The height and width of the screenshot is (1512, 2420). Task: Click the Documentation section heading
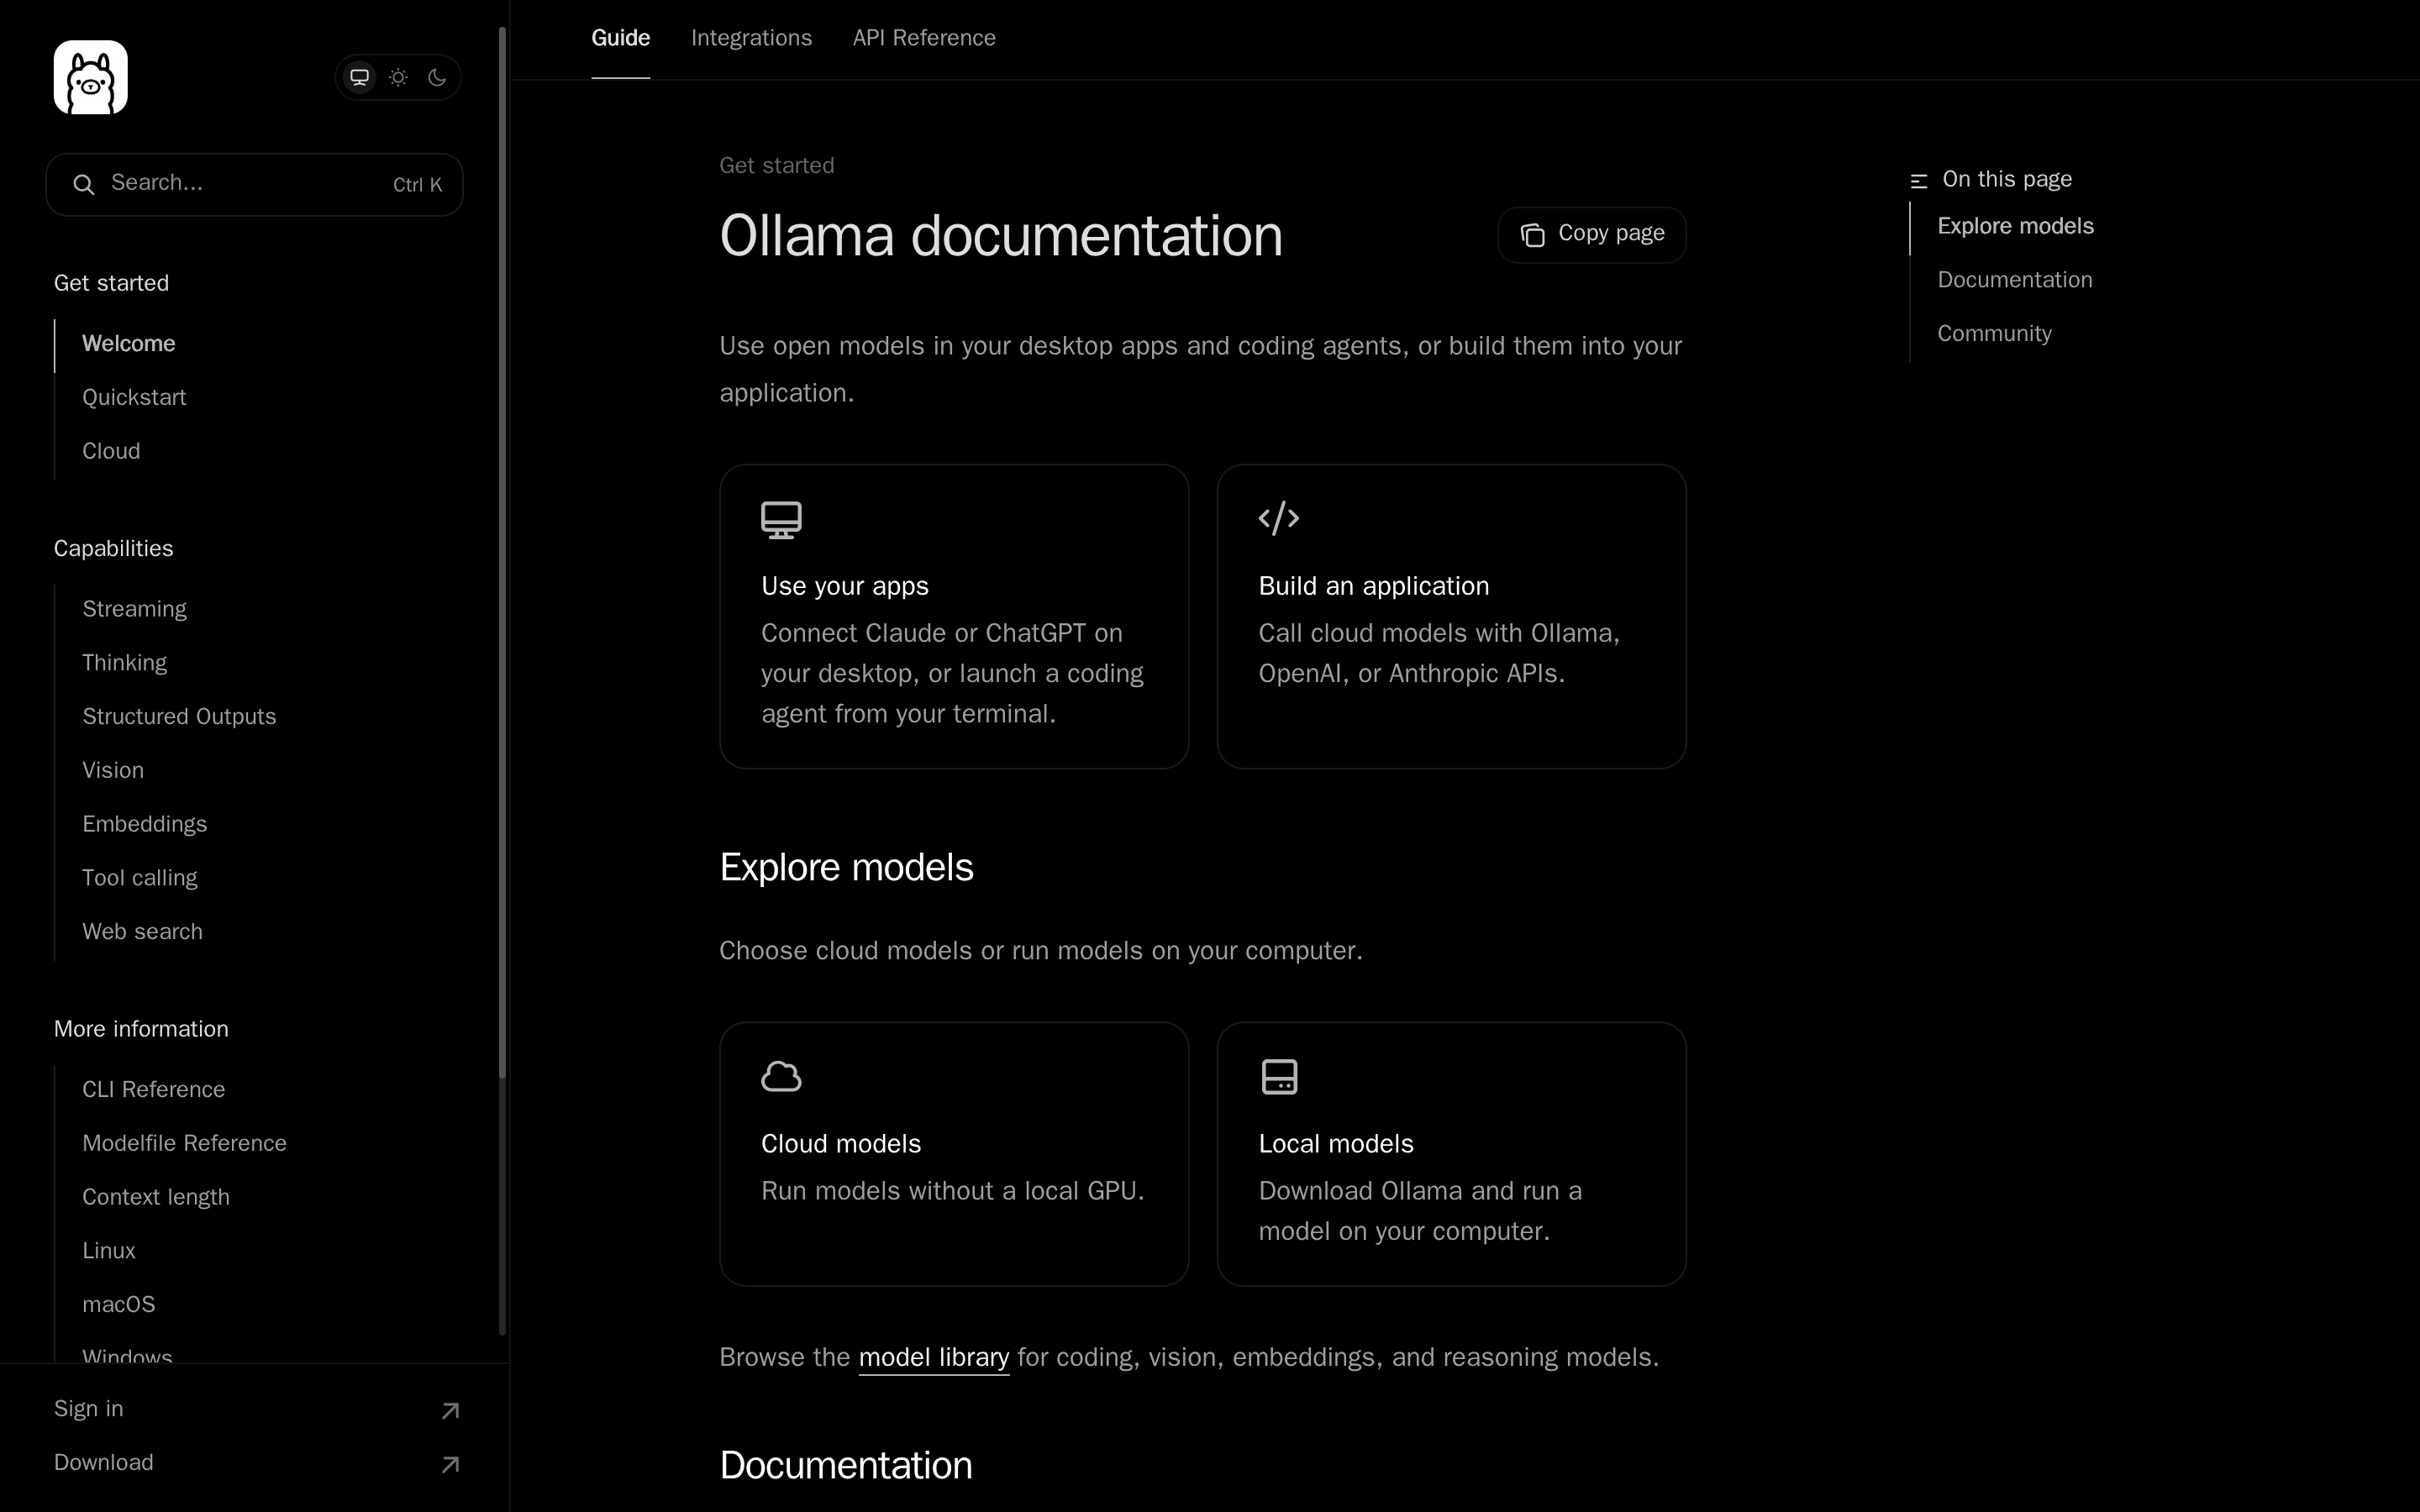(845, 1466)
